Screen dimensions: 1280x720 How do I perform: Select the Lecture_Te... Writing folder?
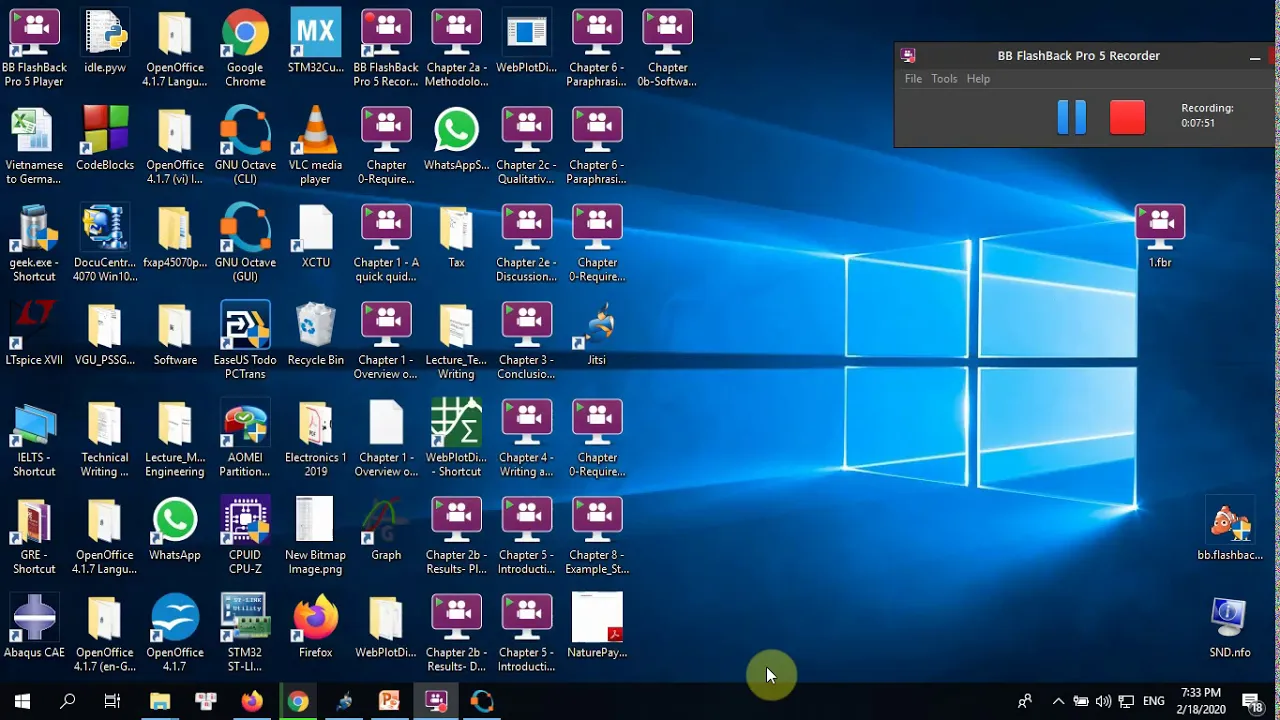(x=456, y=341)
